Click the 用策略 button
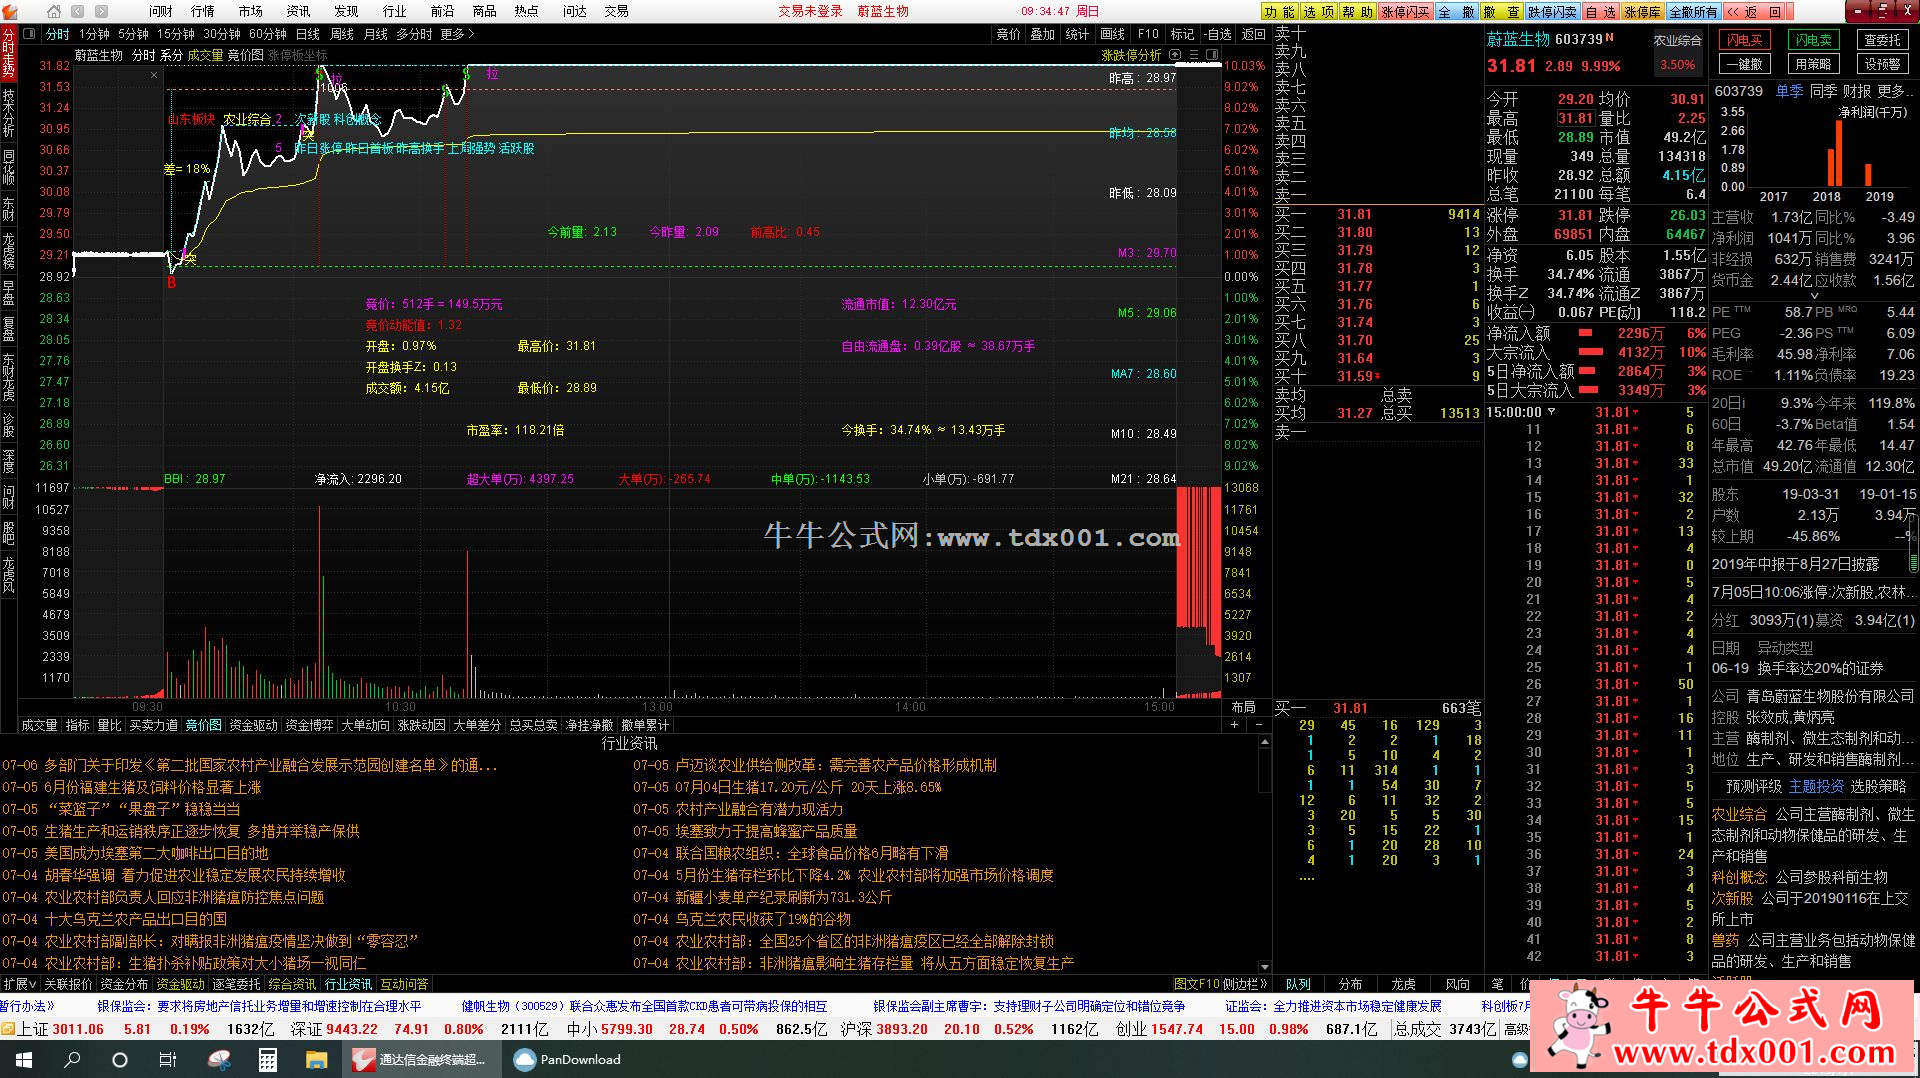Screen dimensions: 1920x1078 point(1813,64)
